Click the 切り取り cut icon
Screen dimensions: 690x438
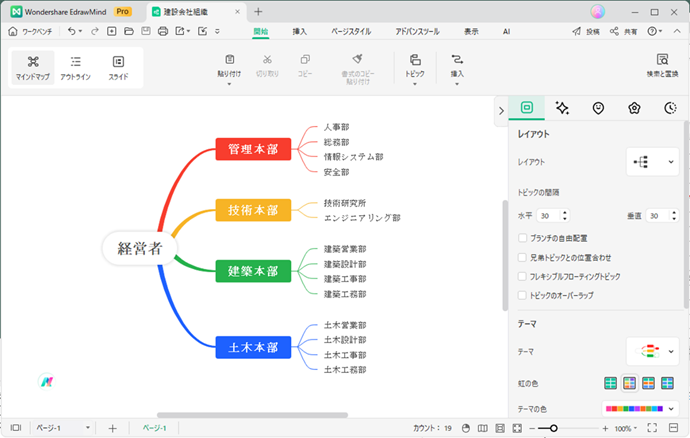(x=267, y=59)
